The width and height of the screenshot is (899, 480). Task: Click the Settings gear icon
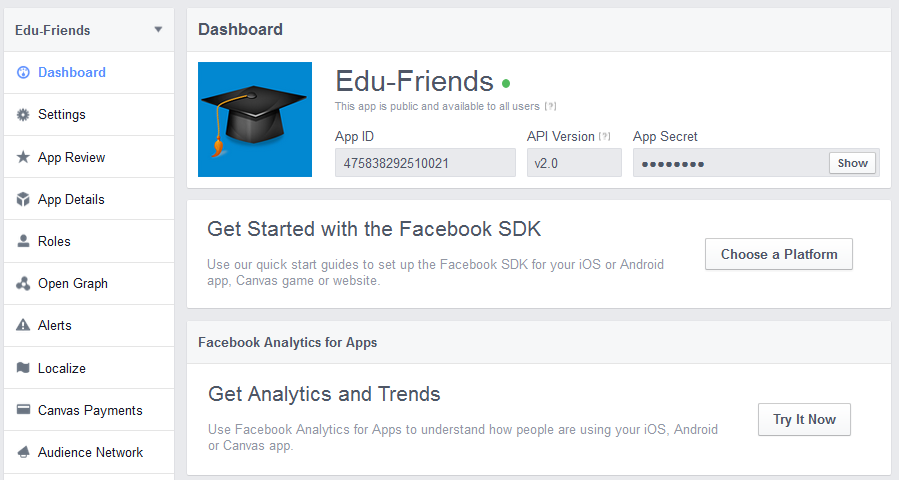23,115
